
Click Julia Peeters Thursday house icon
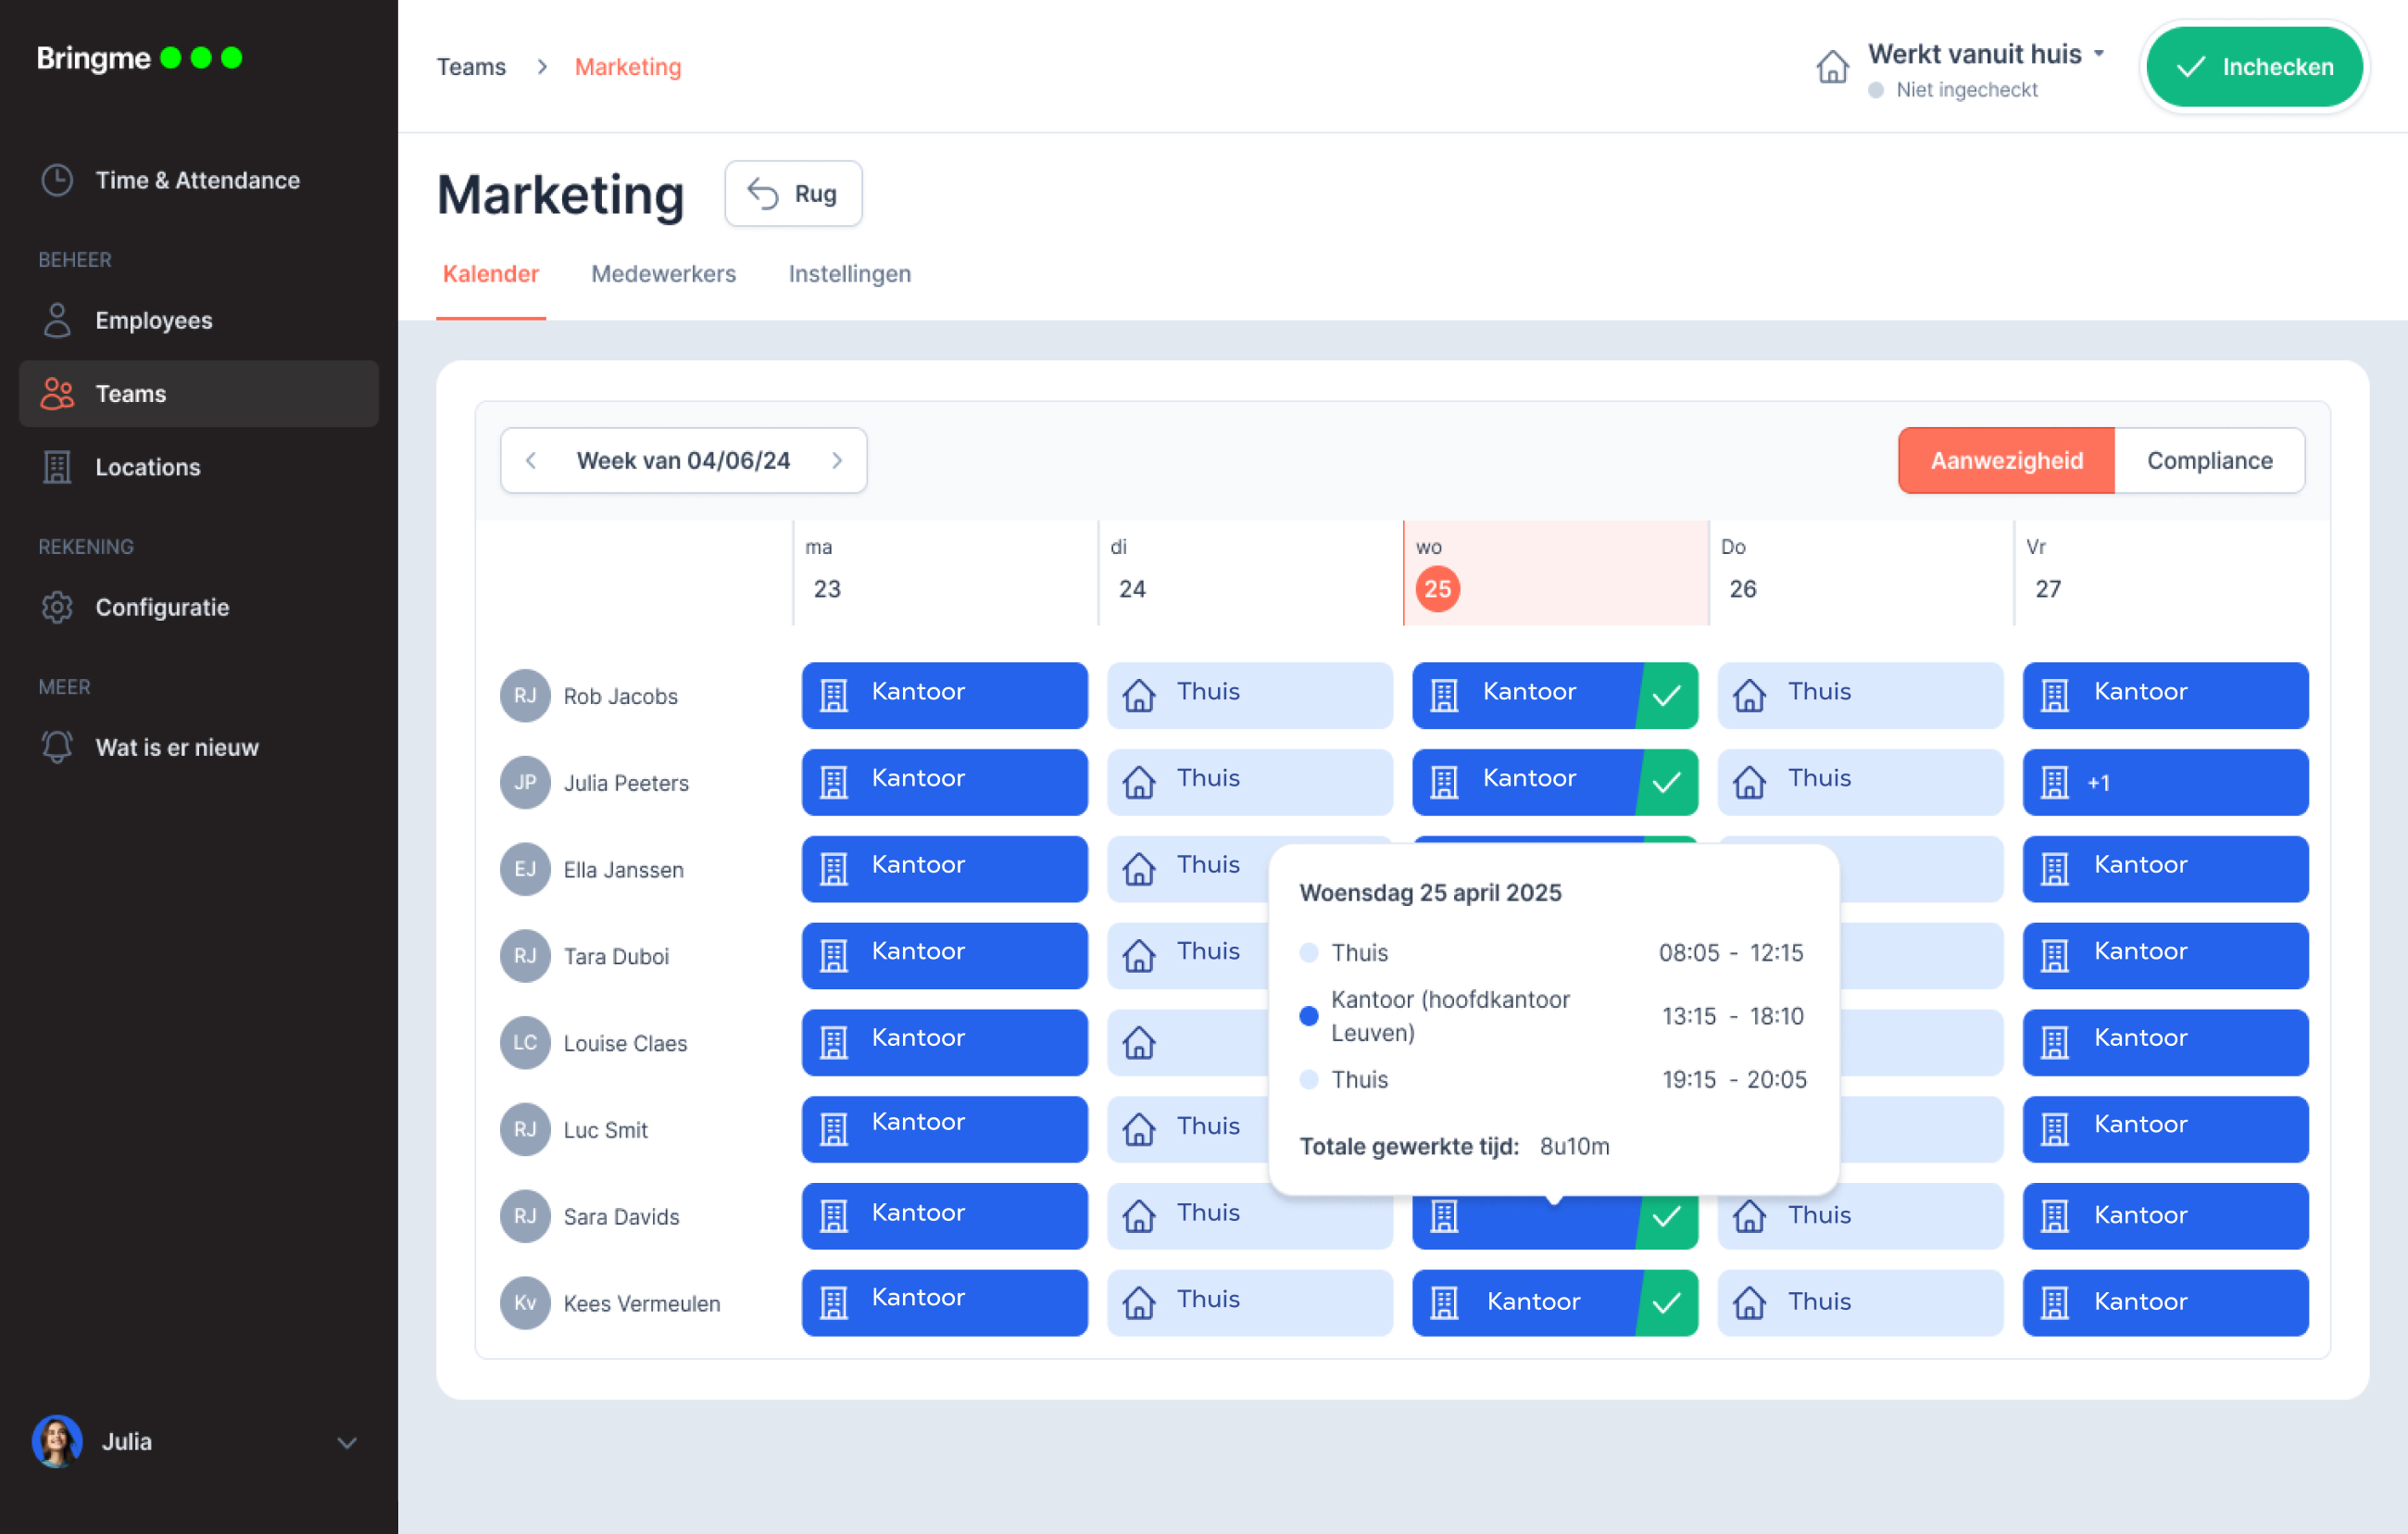1749,782
